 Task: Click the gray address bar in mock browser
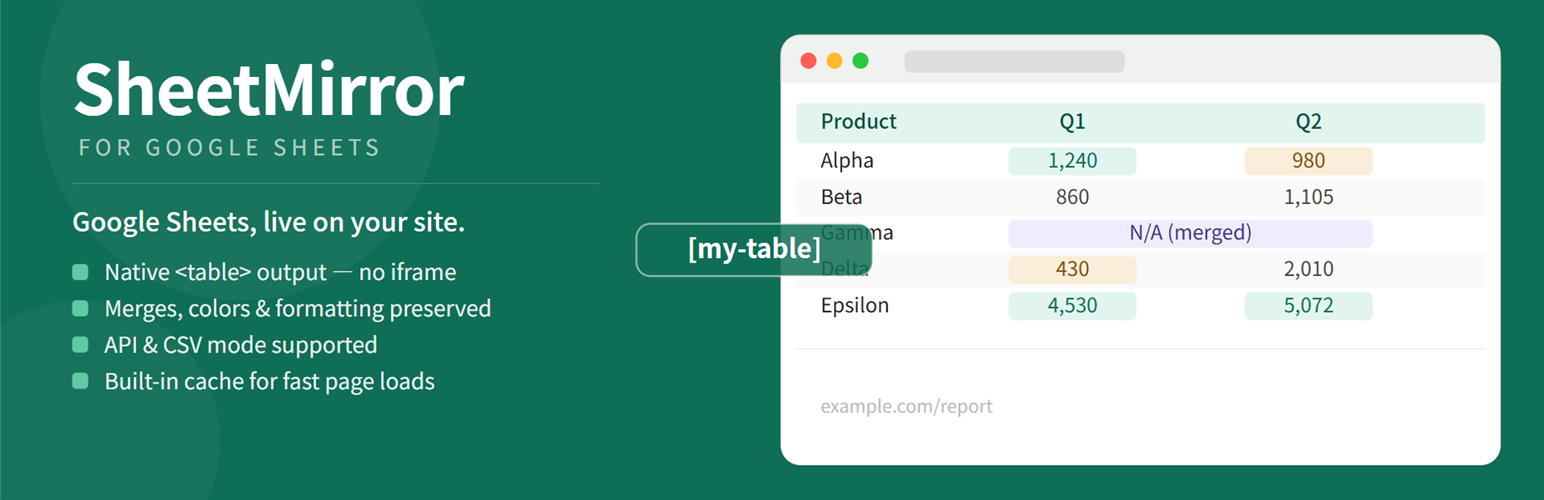coord(1014,62)
